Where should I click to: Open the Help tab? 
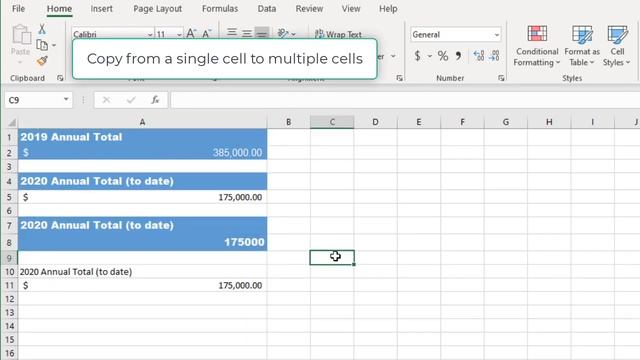click(388, 9)
